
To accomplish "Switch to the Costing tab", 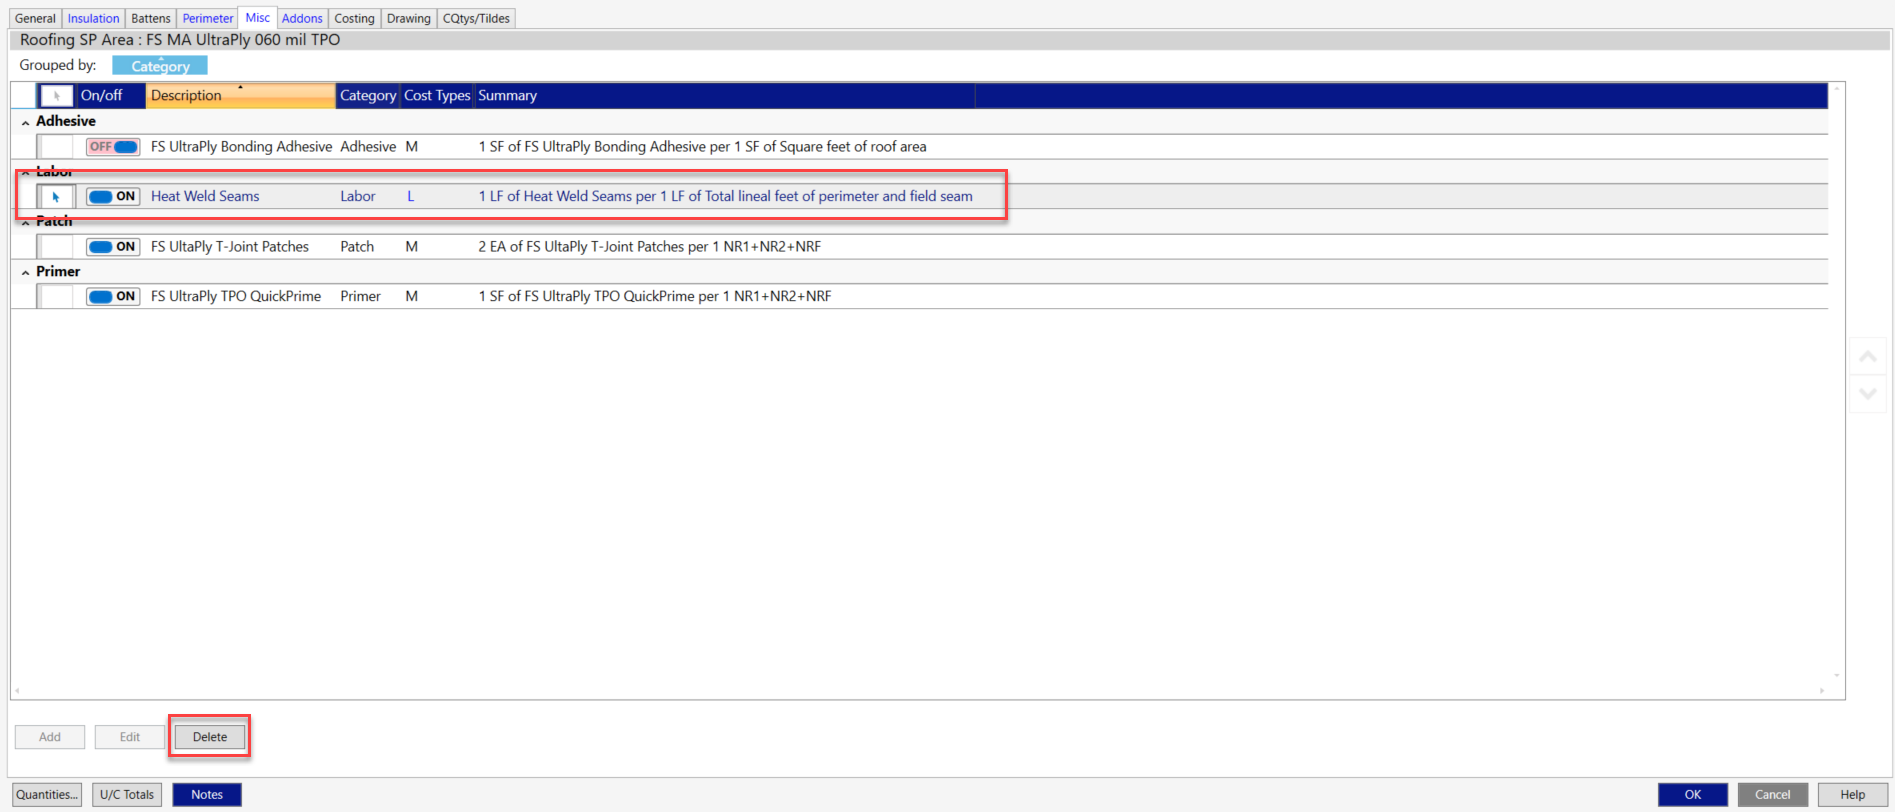I will click(354, 18).
